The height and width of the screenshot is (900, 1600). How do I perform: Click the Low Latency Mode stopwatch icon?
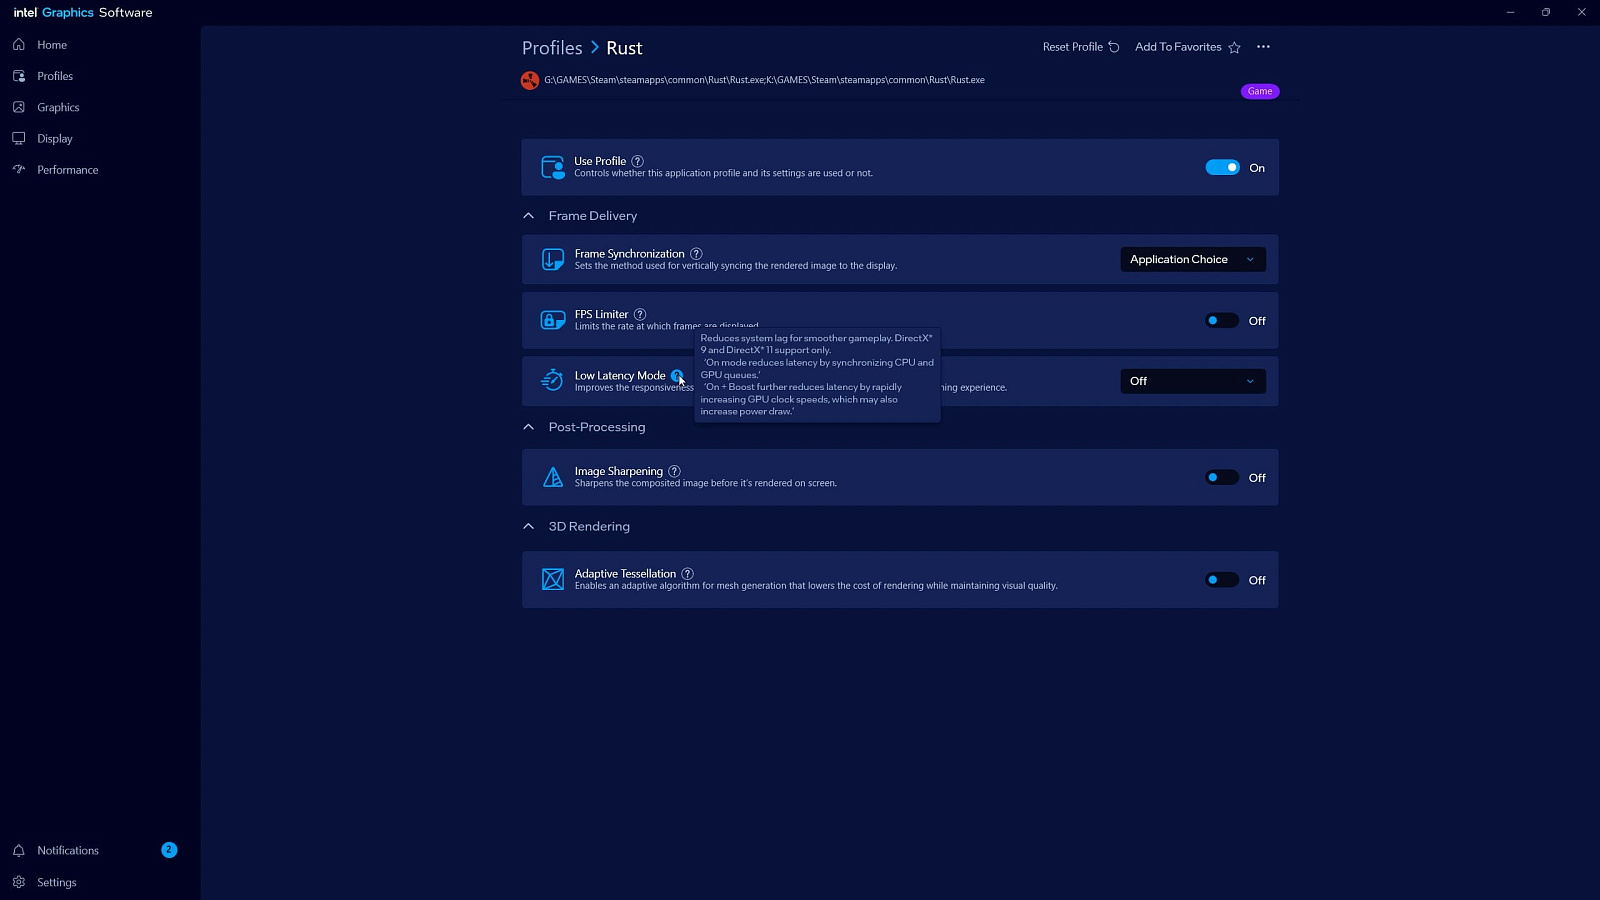552,380
